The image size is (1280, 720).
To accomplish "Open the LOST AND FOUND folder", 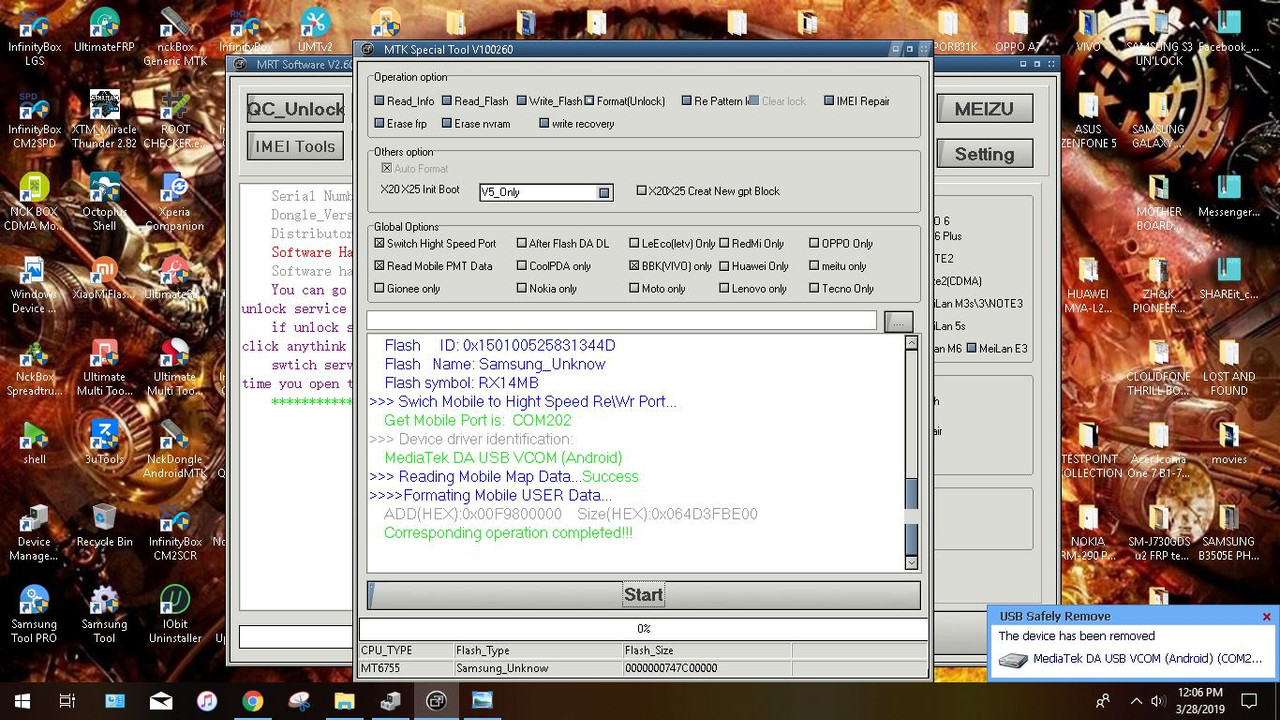I will [1229, 368].
